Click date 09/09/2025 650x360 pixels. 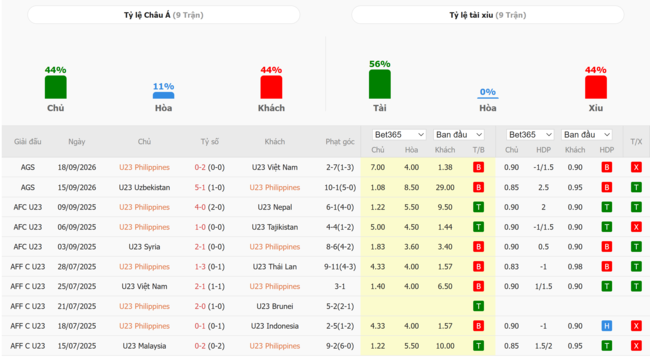click(x=77, y=207)
